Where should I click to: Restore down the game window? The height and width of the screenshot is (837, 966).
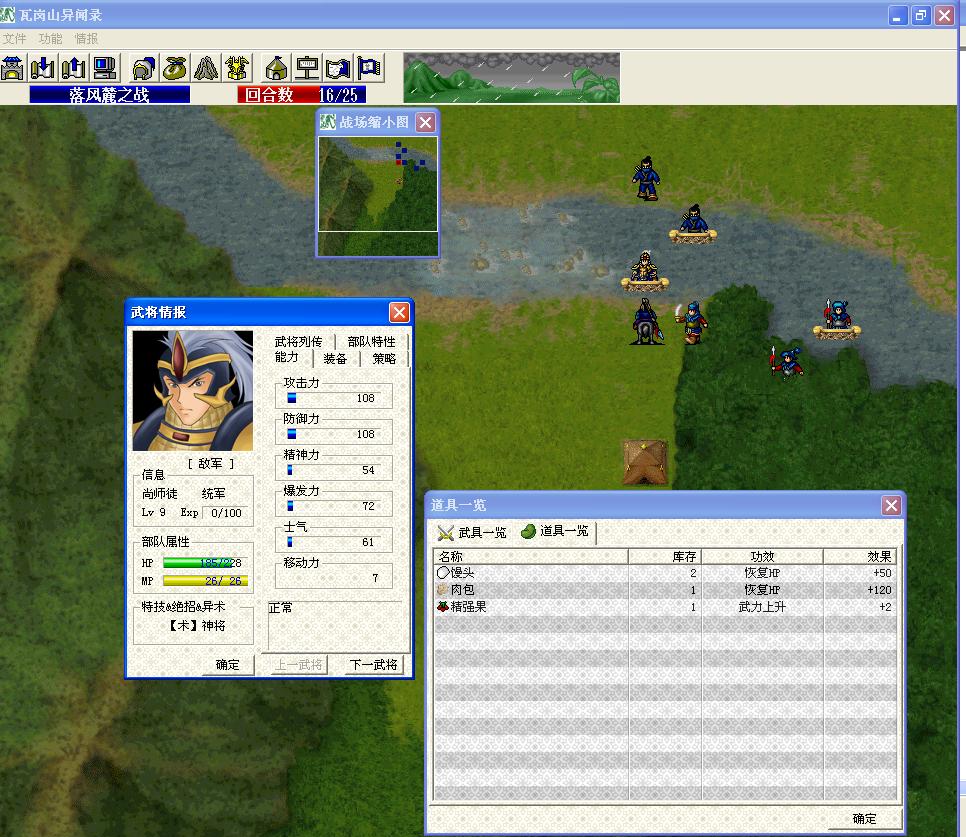(x=921, y=15)
